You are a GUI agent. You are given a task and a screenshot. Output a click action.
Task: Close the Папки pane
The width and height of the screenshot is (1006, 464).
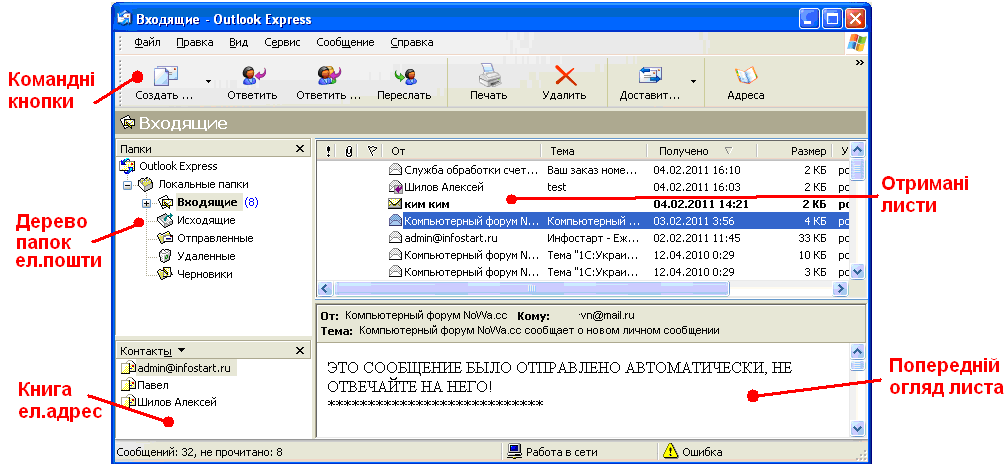300,148
